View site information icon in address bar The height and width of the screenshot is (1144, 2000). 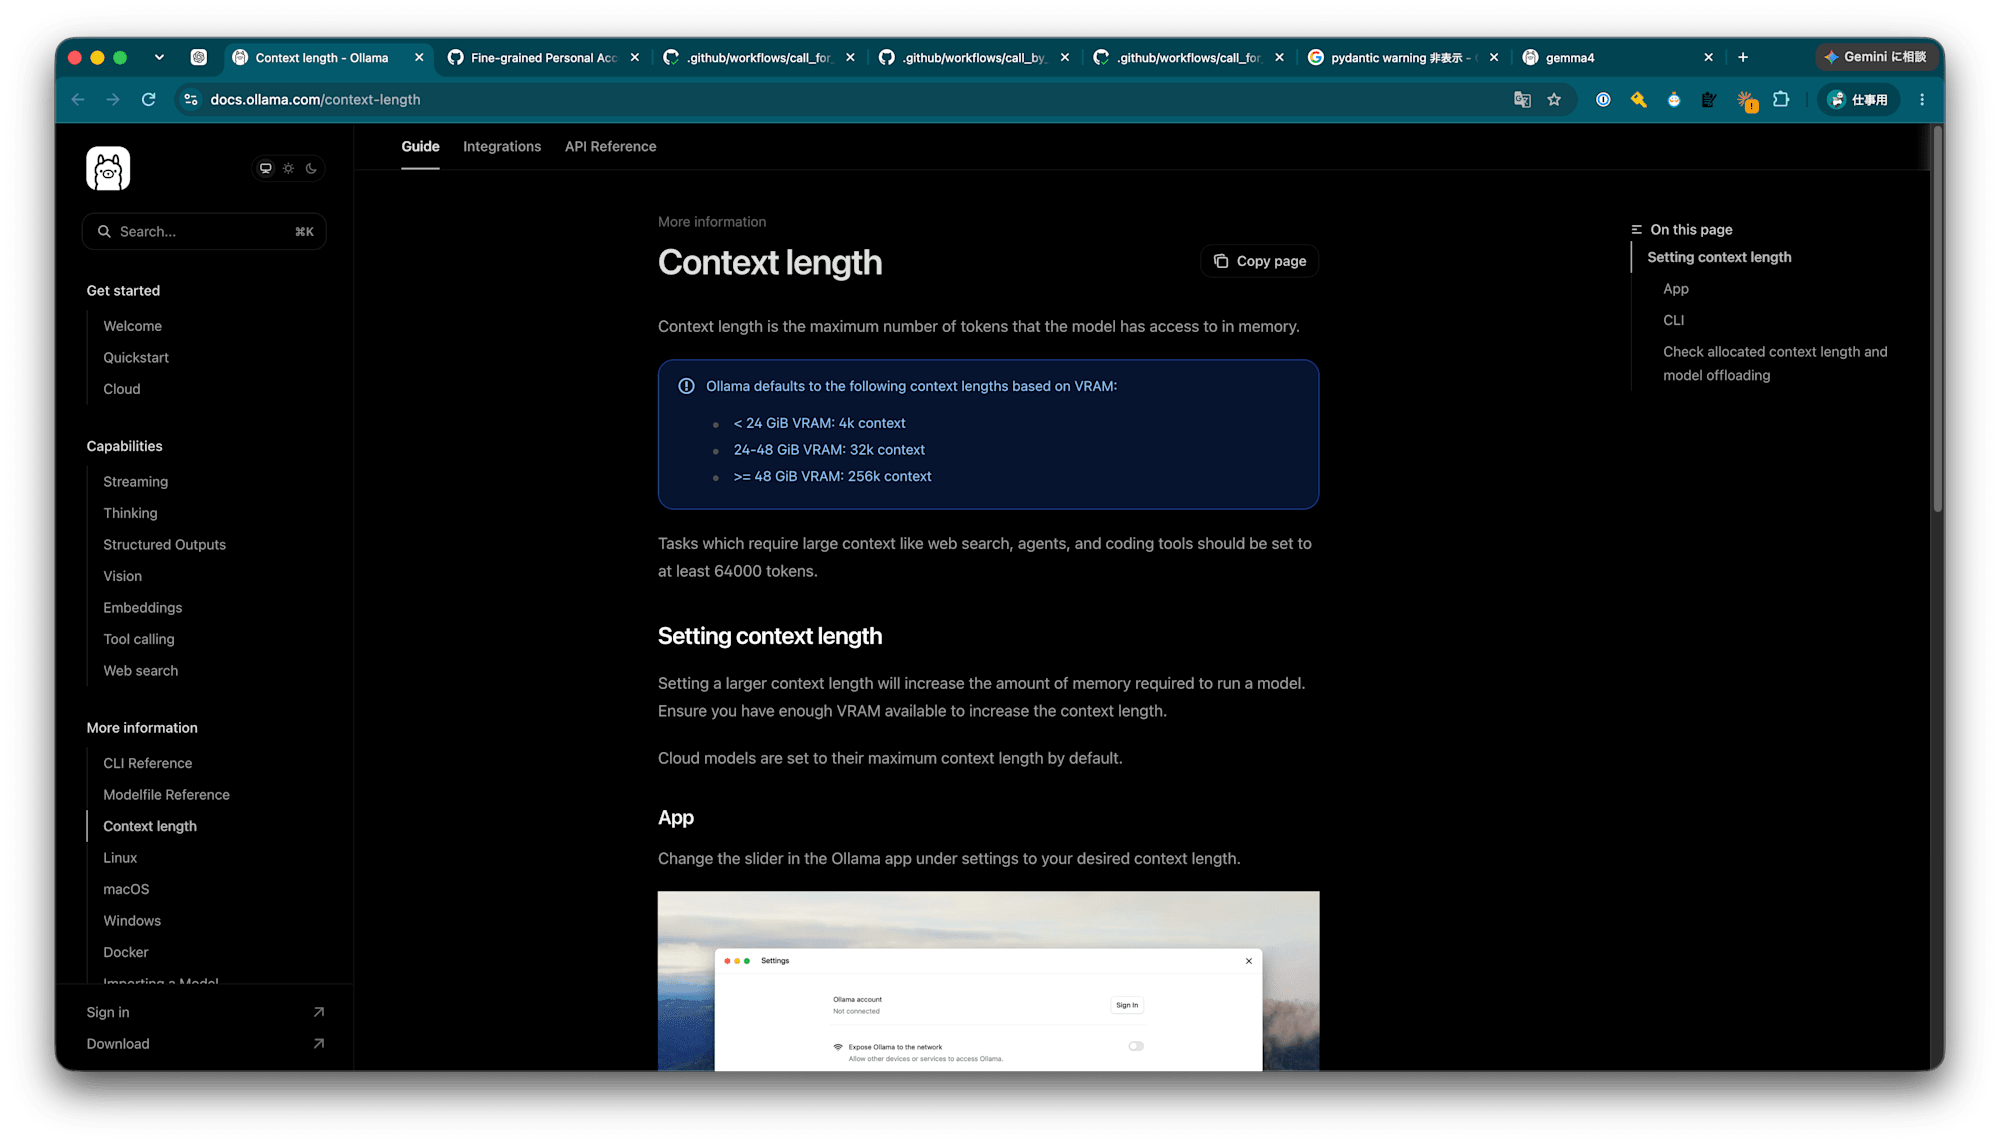coord(191,99)
